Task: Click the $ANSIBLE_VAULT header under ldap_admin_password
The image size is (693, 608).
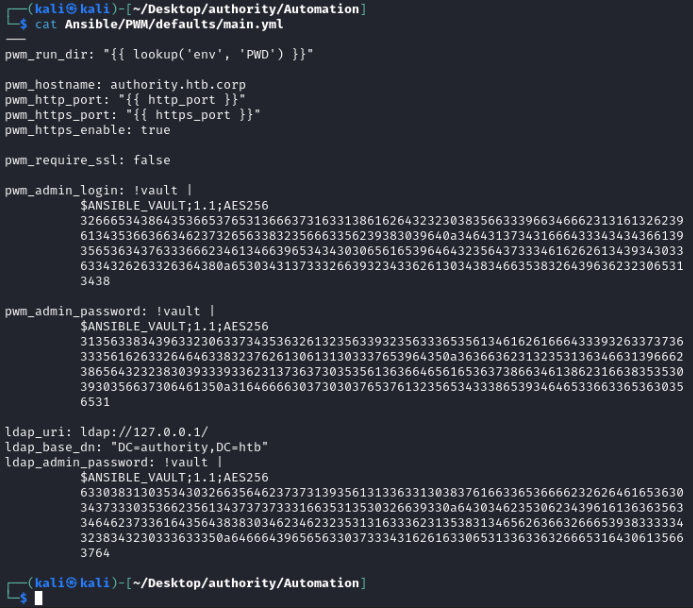Action: (176, 477)
